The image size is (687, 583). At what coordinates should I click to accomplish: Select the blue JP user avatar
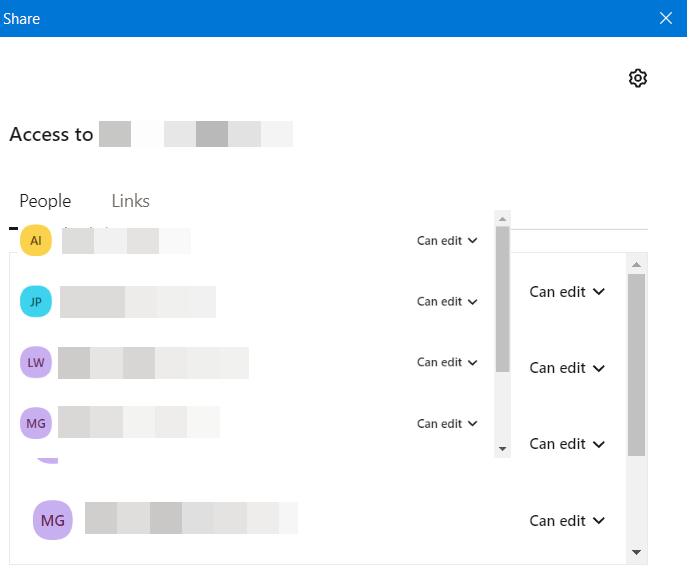coord(36,301)
